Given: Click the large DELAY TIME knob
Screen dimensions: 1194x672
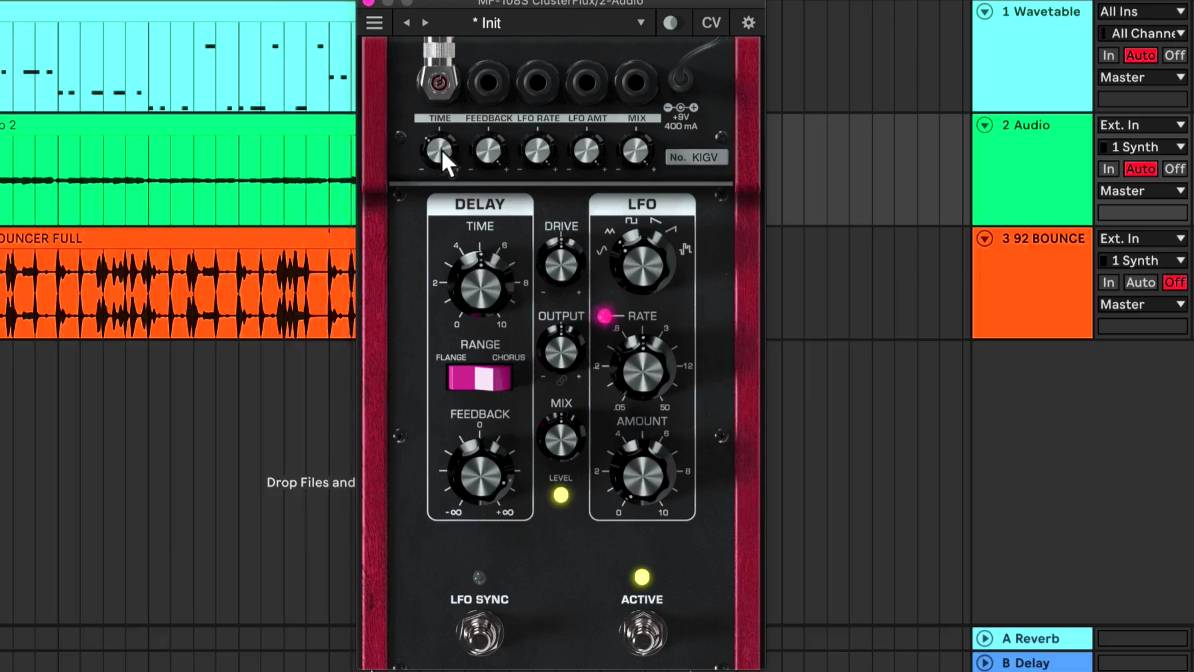Looking at the screenshot, I should coord(480,286).
